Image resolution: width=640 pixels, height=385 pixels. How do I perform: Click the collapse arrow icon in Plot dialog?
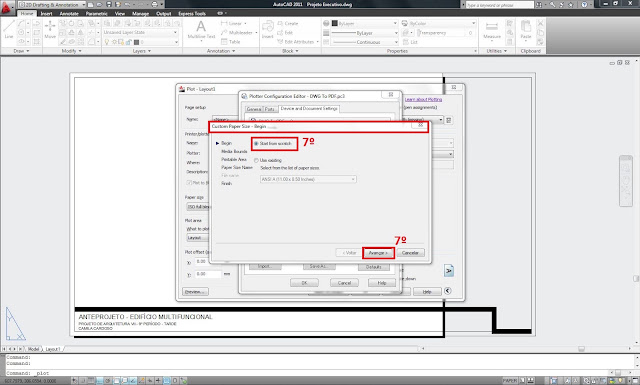(447, 291)
